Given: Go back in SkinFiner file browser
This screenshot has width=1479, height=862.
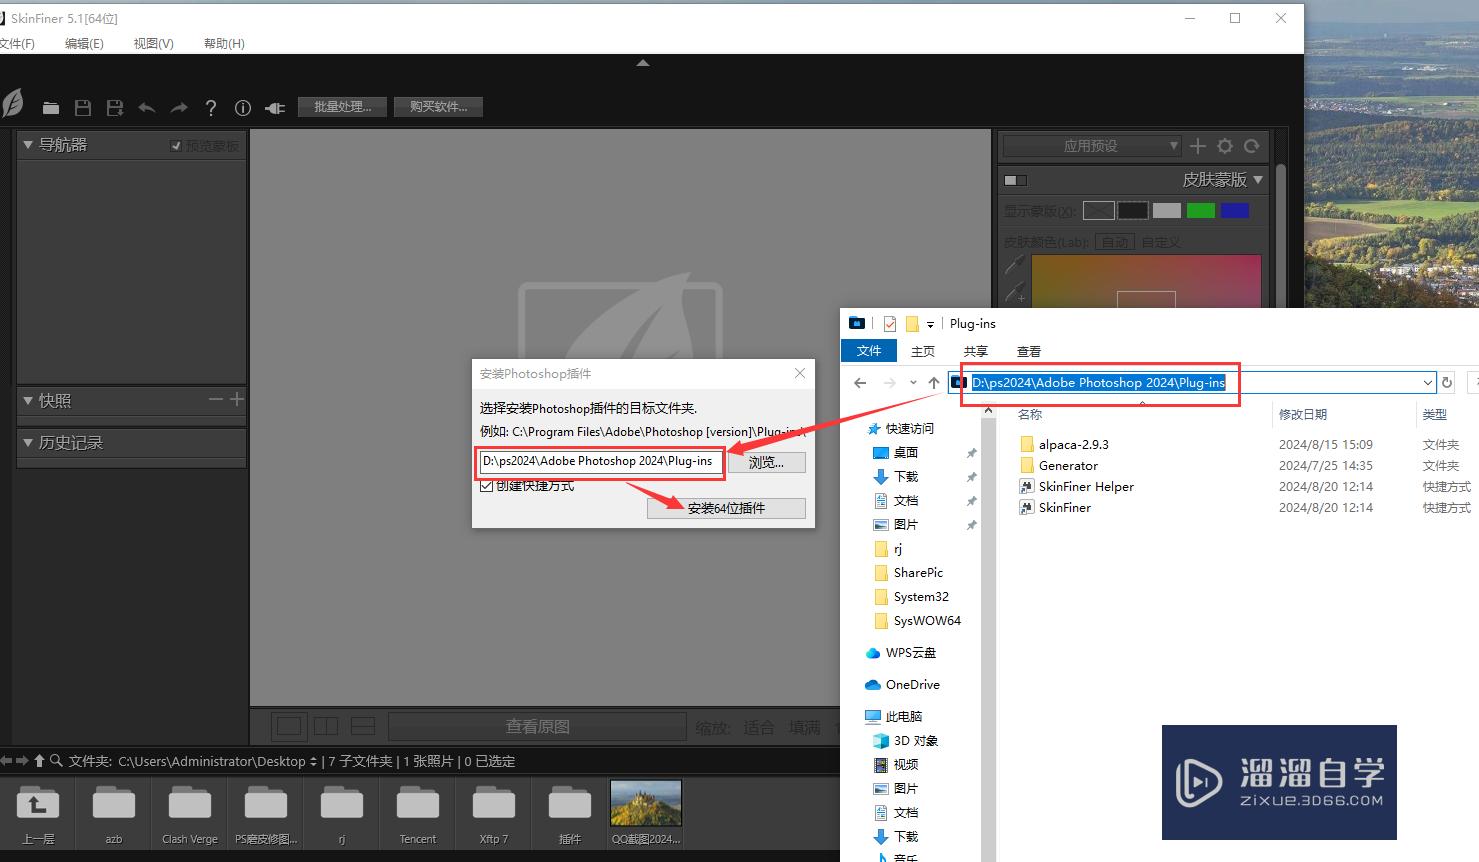Looking at the screenshot, I should 6,761.
